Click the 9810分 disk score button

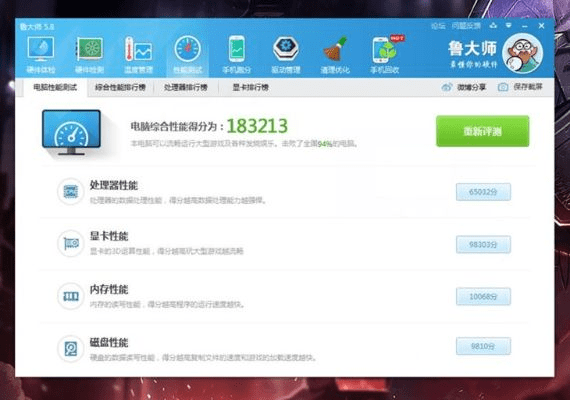click(x=483, y=346)
